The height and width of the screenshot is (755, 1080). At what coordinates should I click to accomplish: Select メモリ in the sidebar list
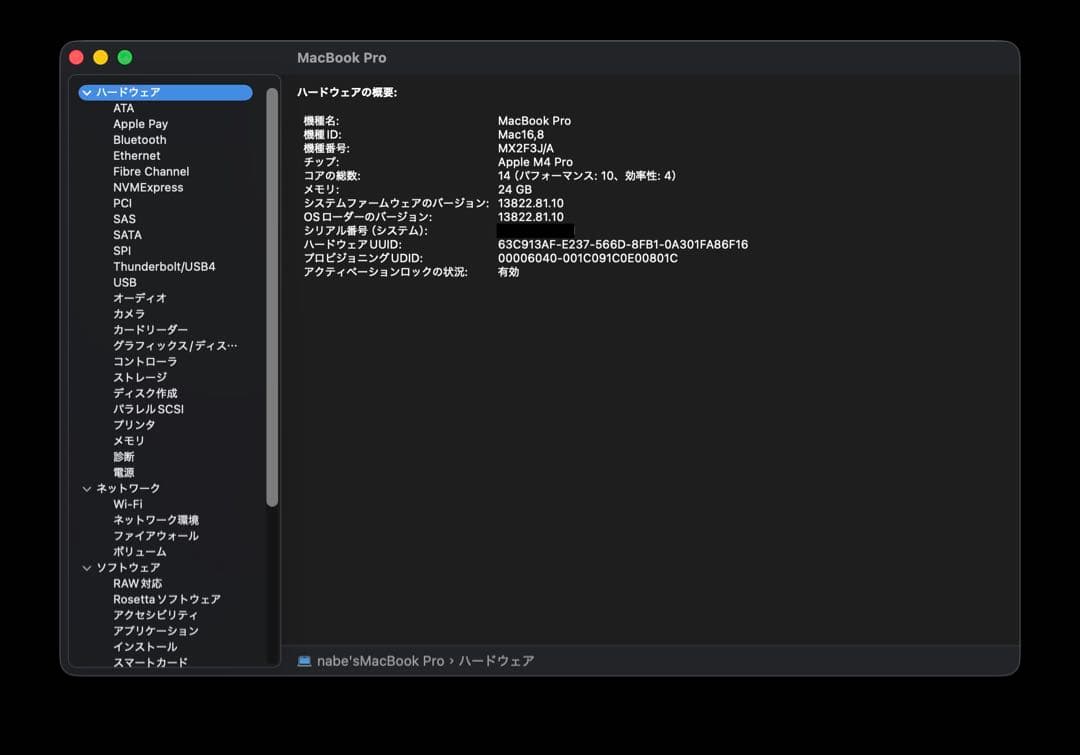(x=129, y=441)
